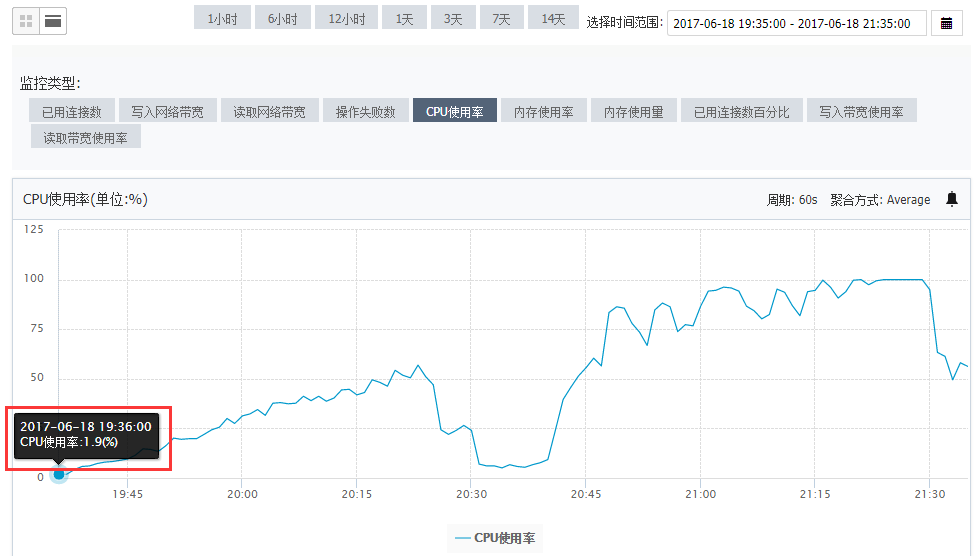Select the 6小时 time range

[x=282, y=19]
